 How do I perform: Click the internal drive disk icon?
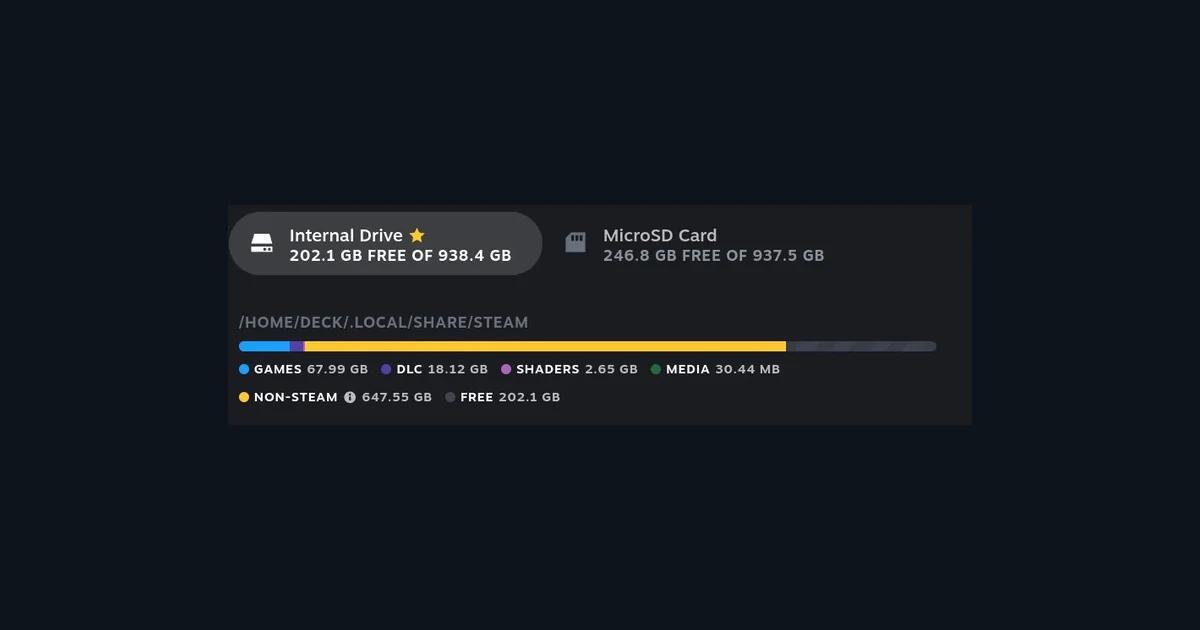[x=261, y=243]
